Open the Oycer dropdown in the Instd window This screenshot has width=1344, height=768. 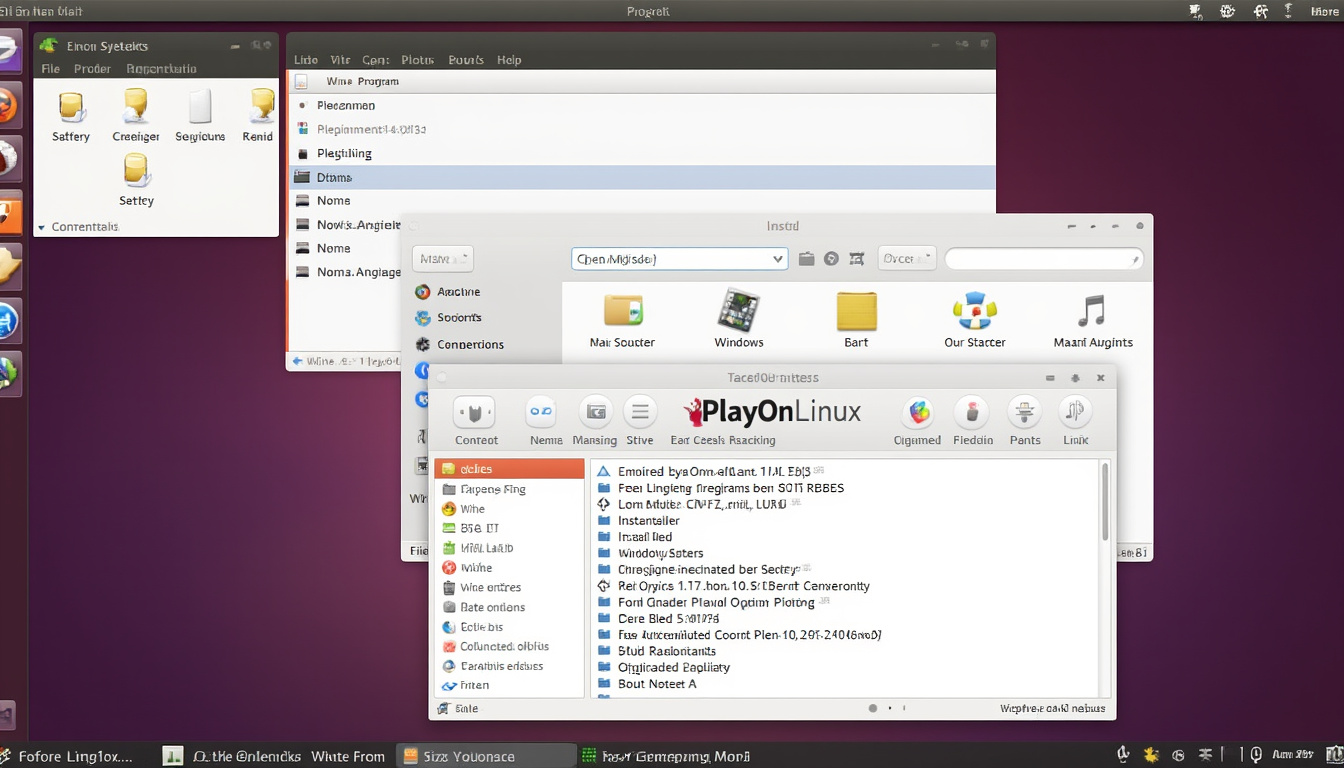point(907,259)
